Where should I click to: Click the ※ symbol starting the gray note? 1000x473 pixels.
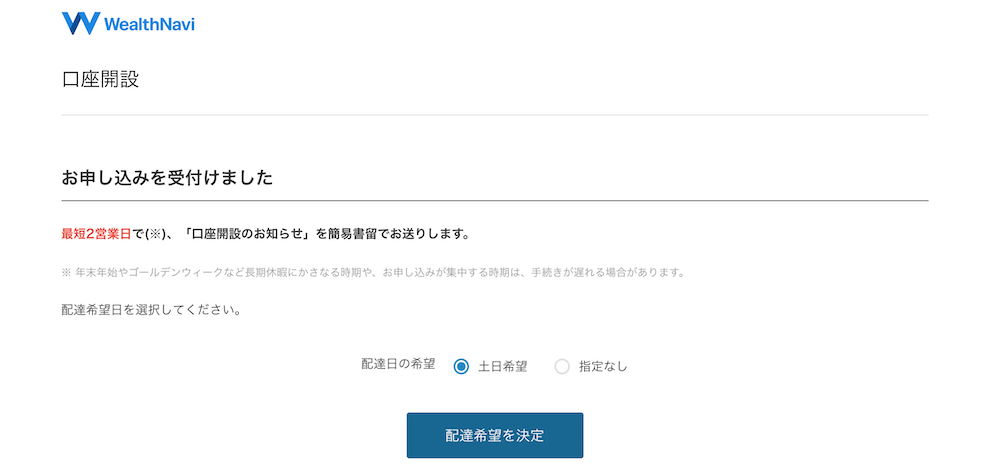point(66,273)
